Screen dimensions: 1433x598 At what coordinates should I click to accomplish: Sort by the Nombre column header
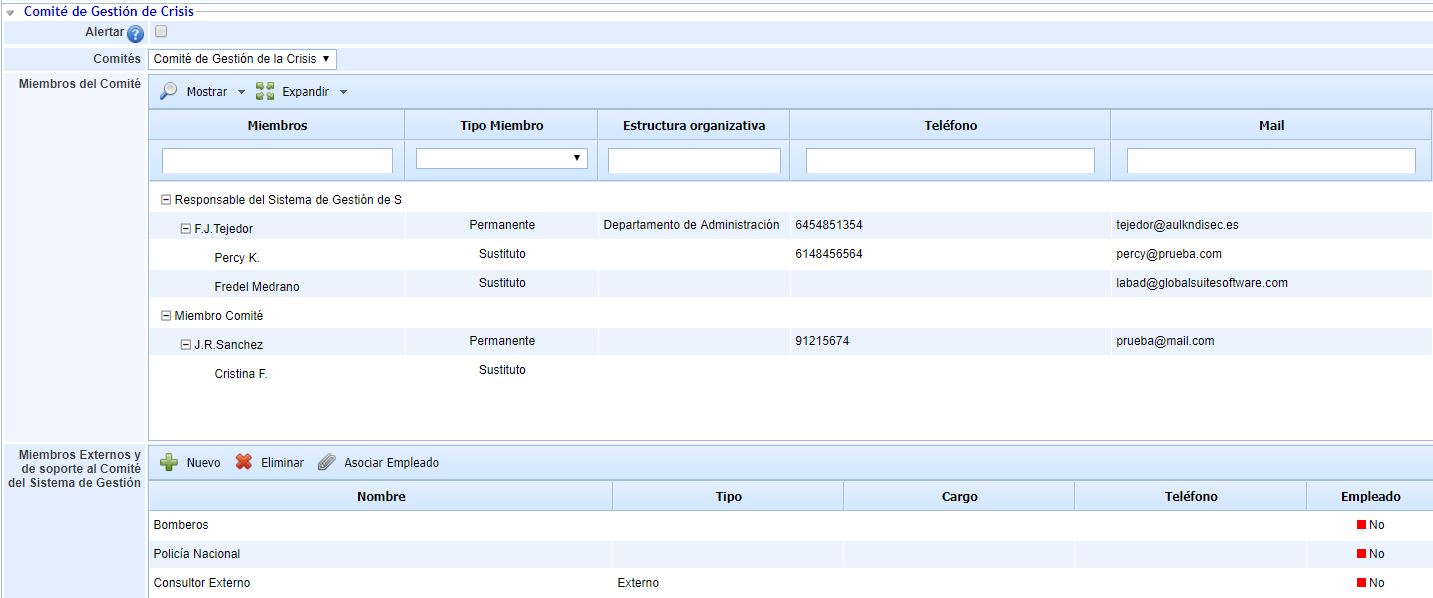380,496
